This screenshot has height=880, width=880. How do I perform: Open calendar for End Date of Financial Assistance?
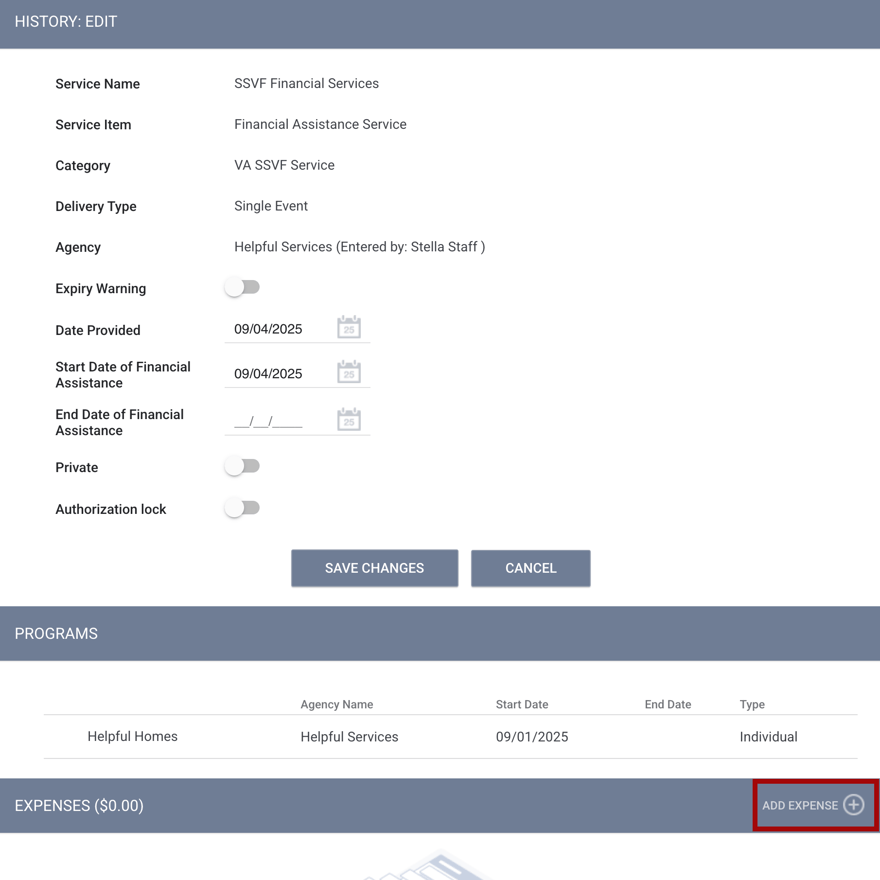click(349, 418)
